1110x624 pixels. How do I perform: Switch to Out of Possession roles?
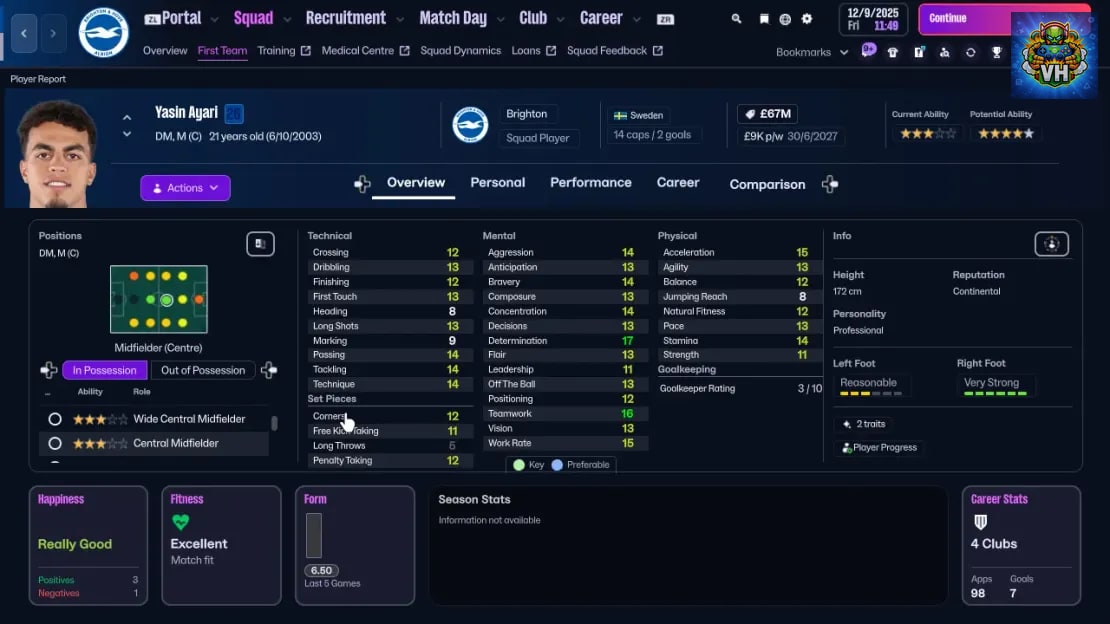tap(202, 370)
